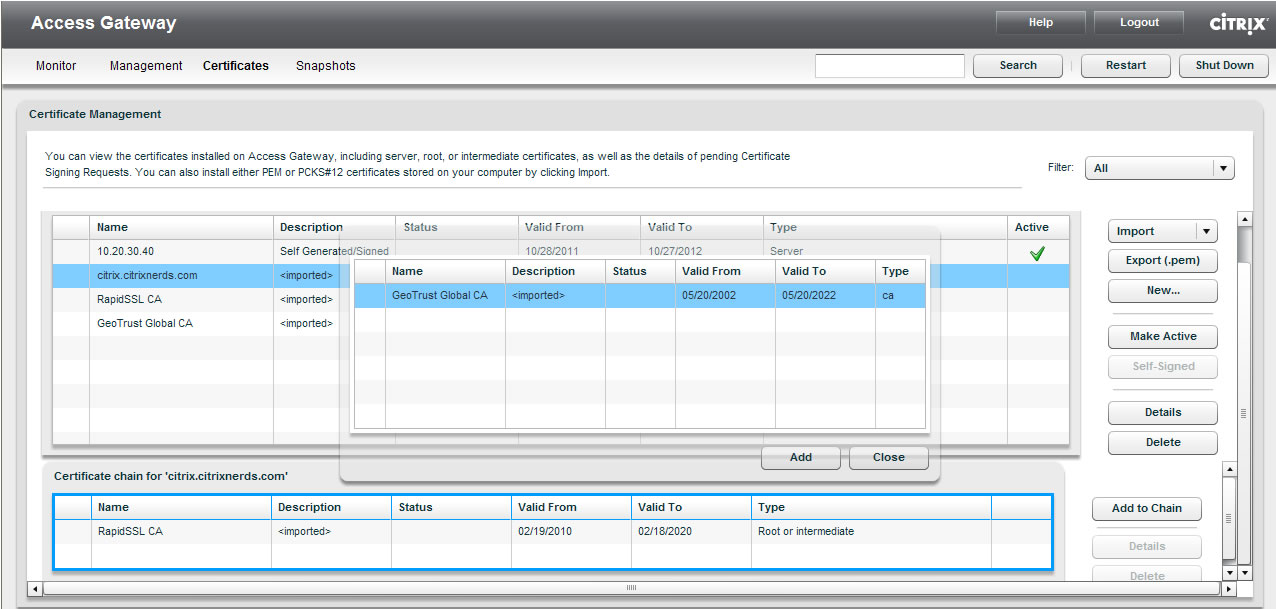Click Export (.pem) button
This screenshot has height=609, width=1276.
pyautogui.click(x=1163, y=261)
